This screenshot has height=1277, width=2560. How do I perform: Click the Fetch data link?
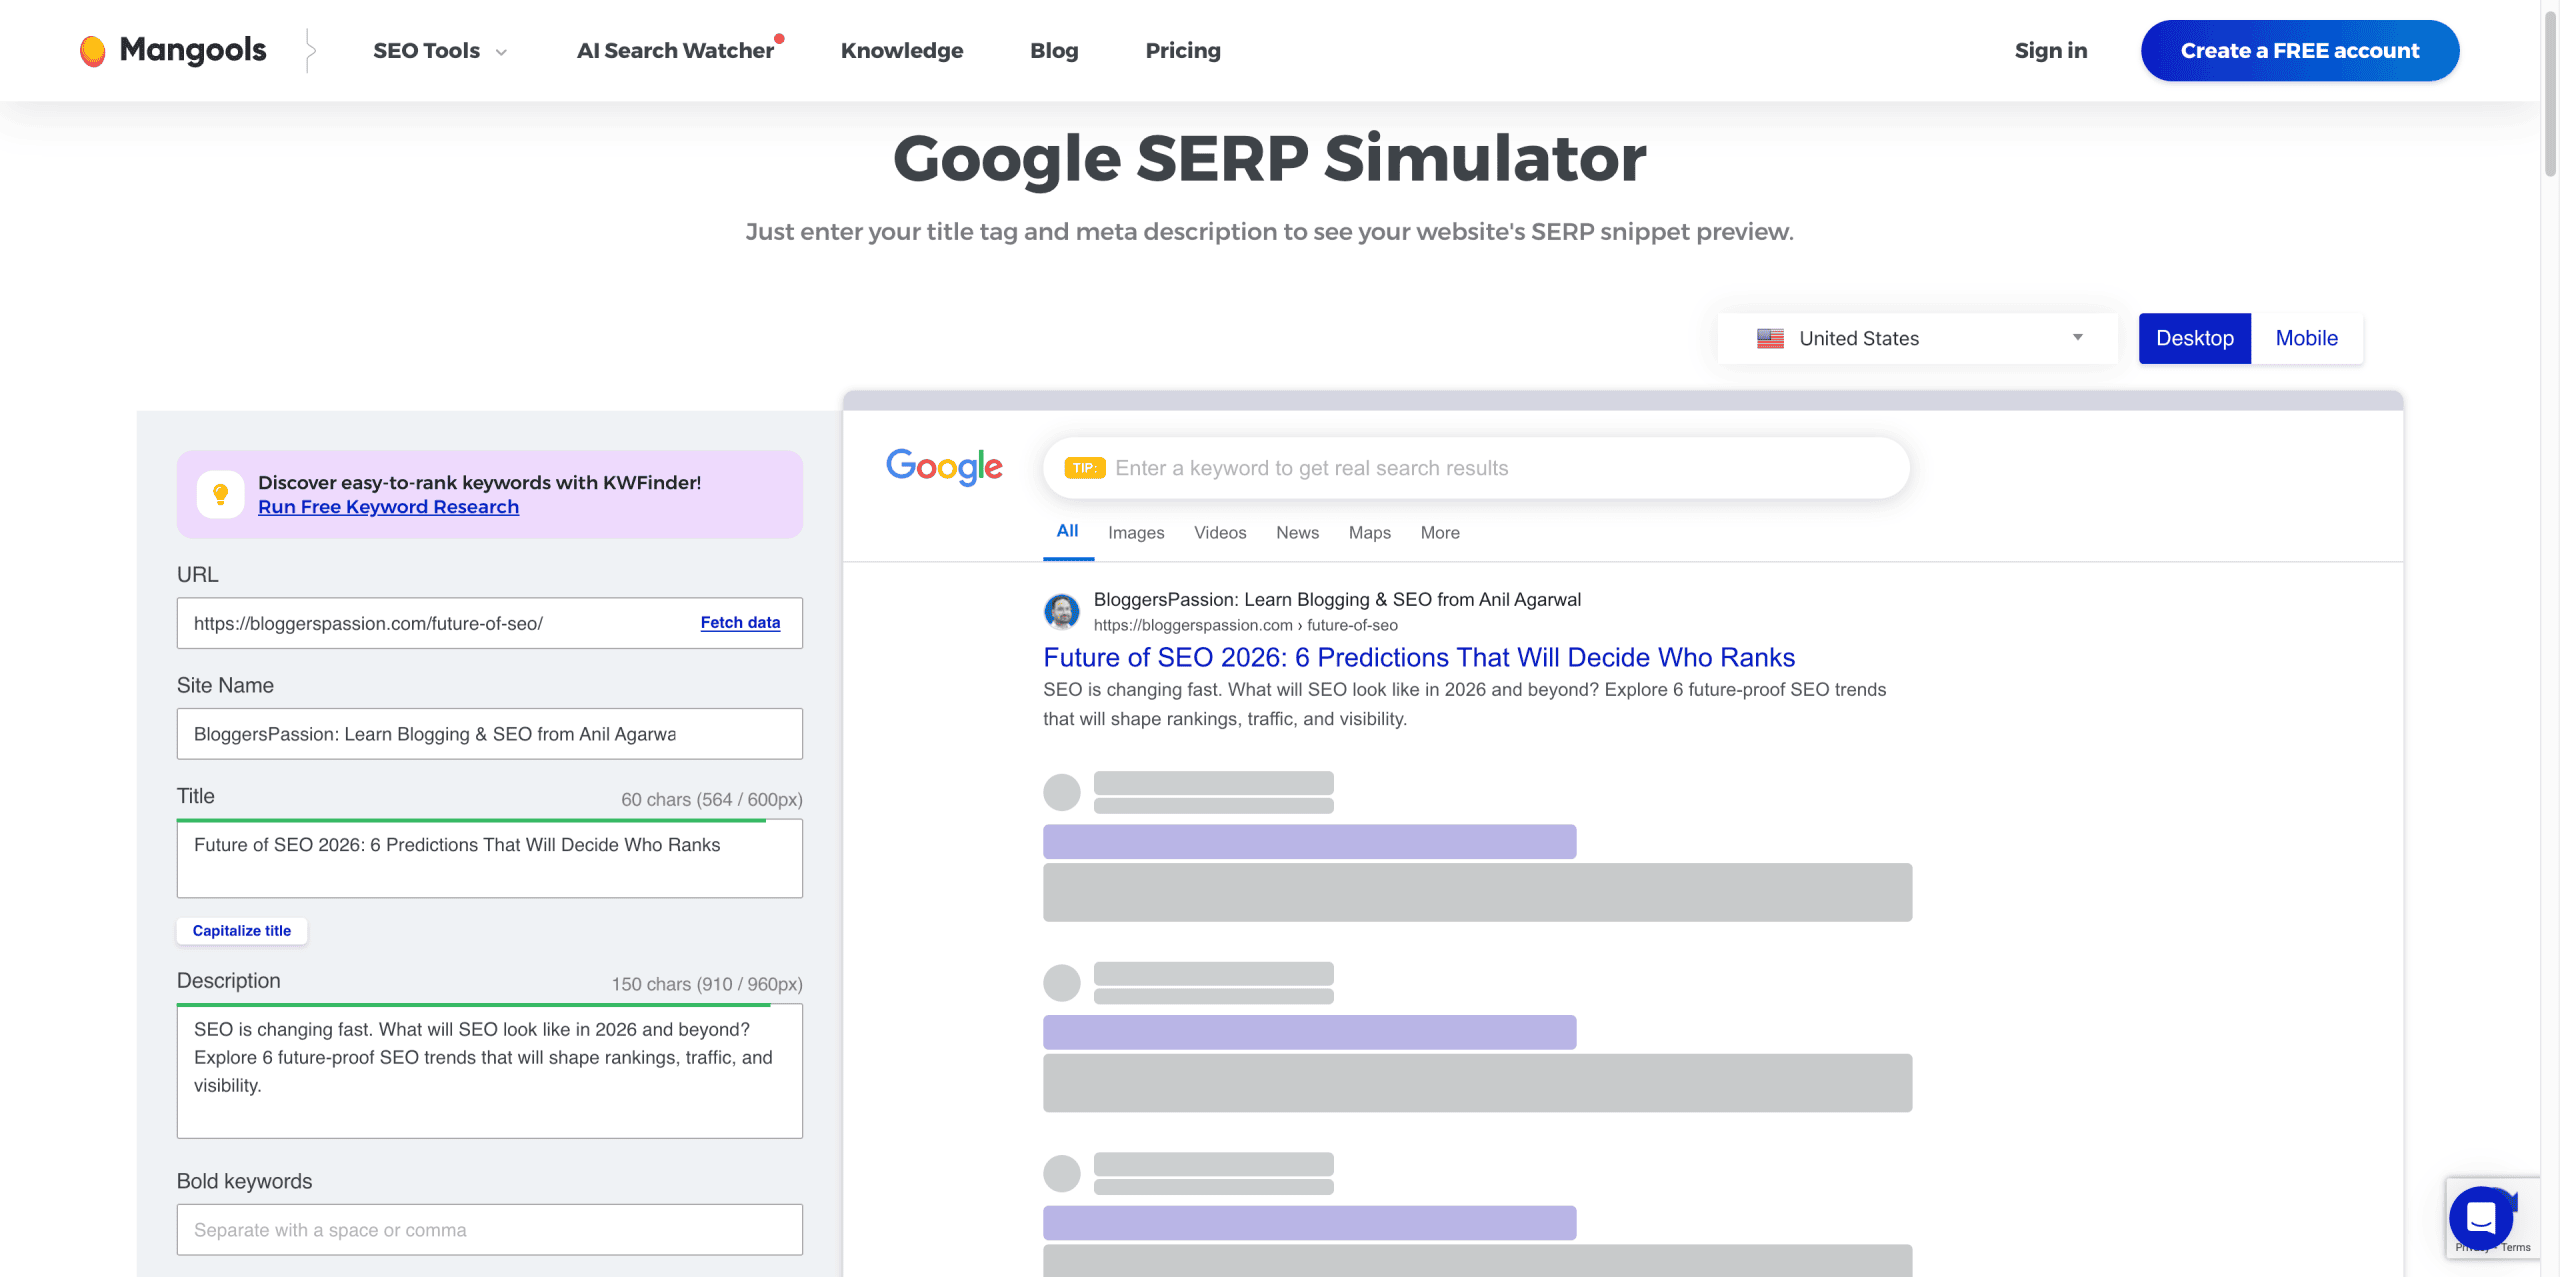(740, 622)
